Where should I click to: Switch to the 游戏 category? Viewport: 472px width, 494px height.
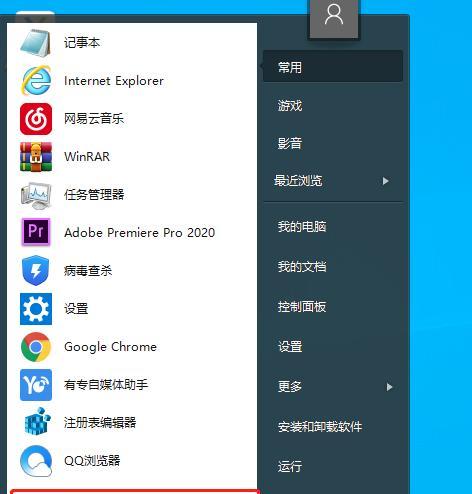pos(290,106)
